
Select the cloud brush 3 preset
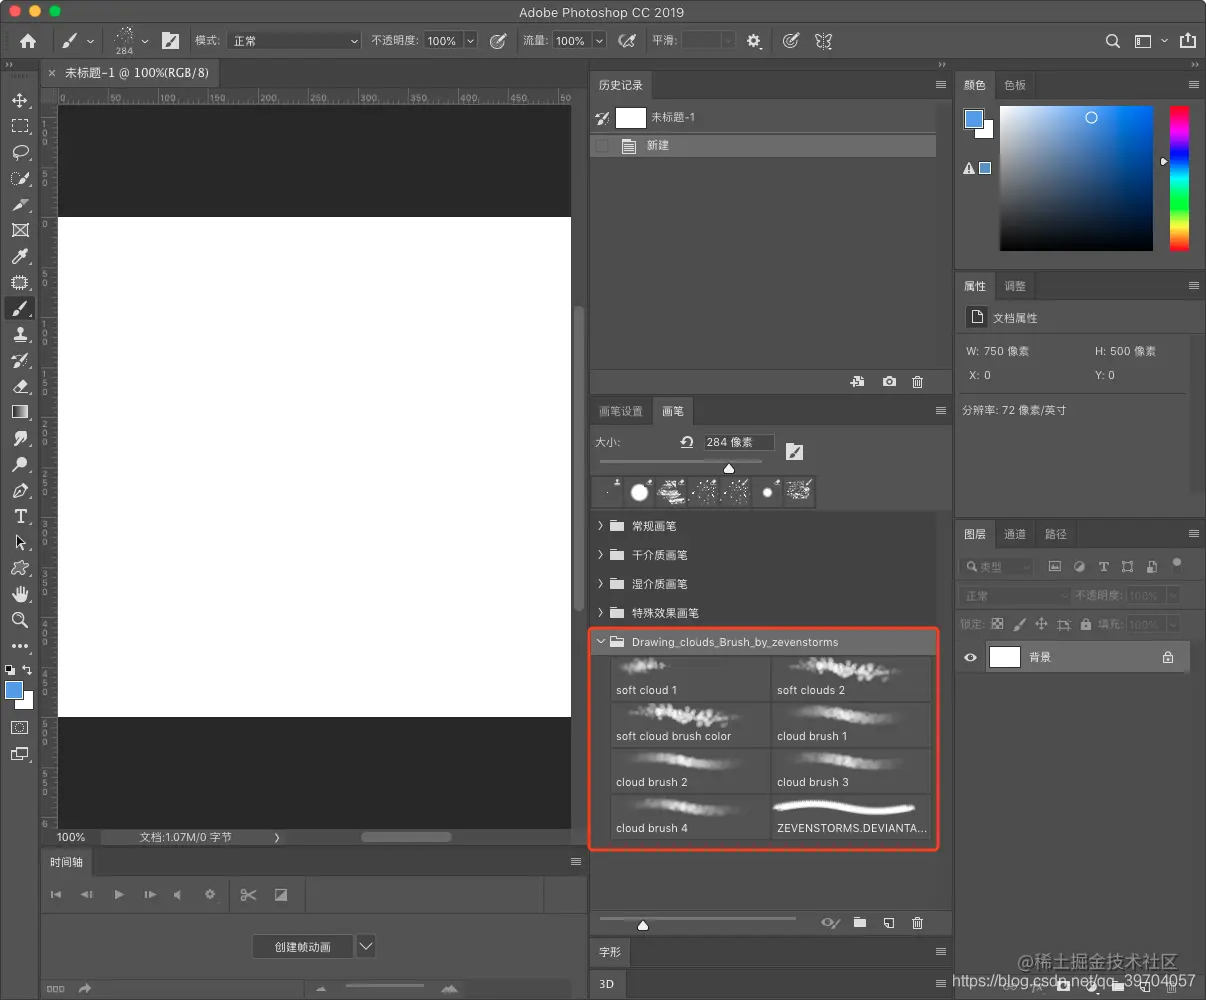(x=851, y=770)
